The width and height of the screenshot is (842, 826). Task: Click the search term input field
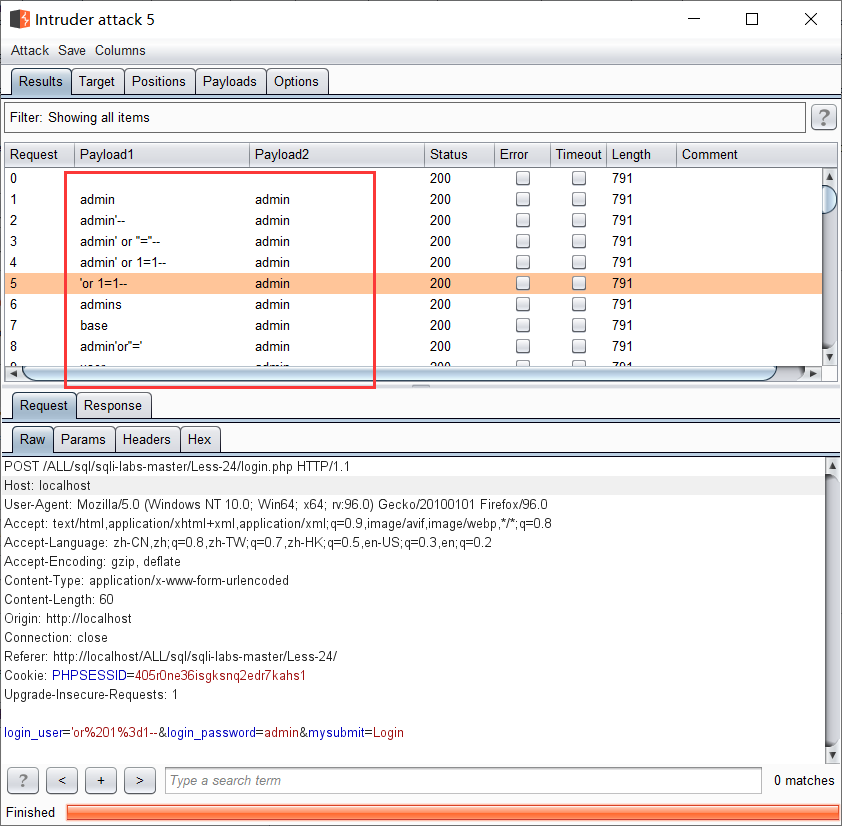pyautogui.click(x=463, y=780)
